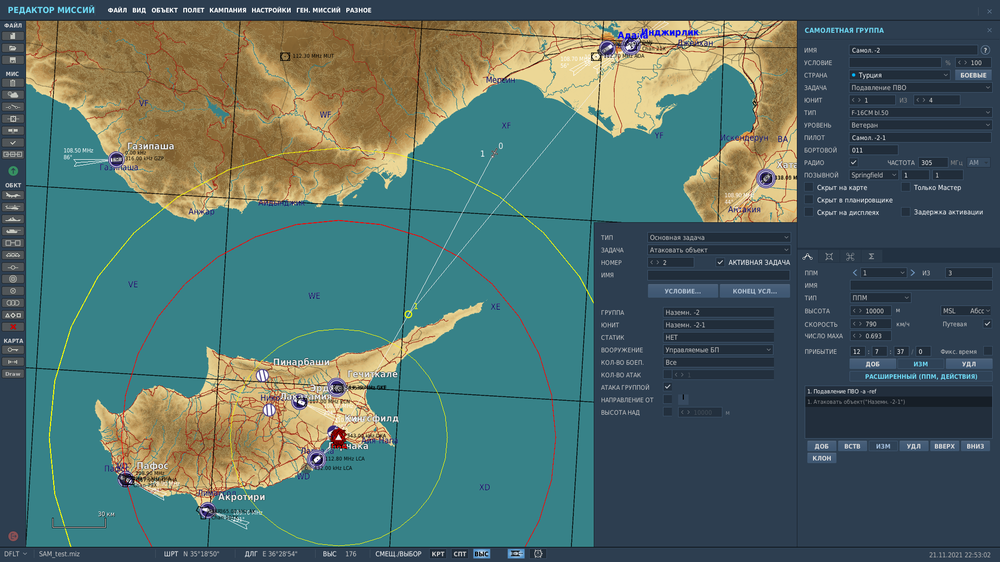Open the НАСТРОЙКИ menu
This screenshot has height=562, width=1000.
[271, 10]
